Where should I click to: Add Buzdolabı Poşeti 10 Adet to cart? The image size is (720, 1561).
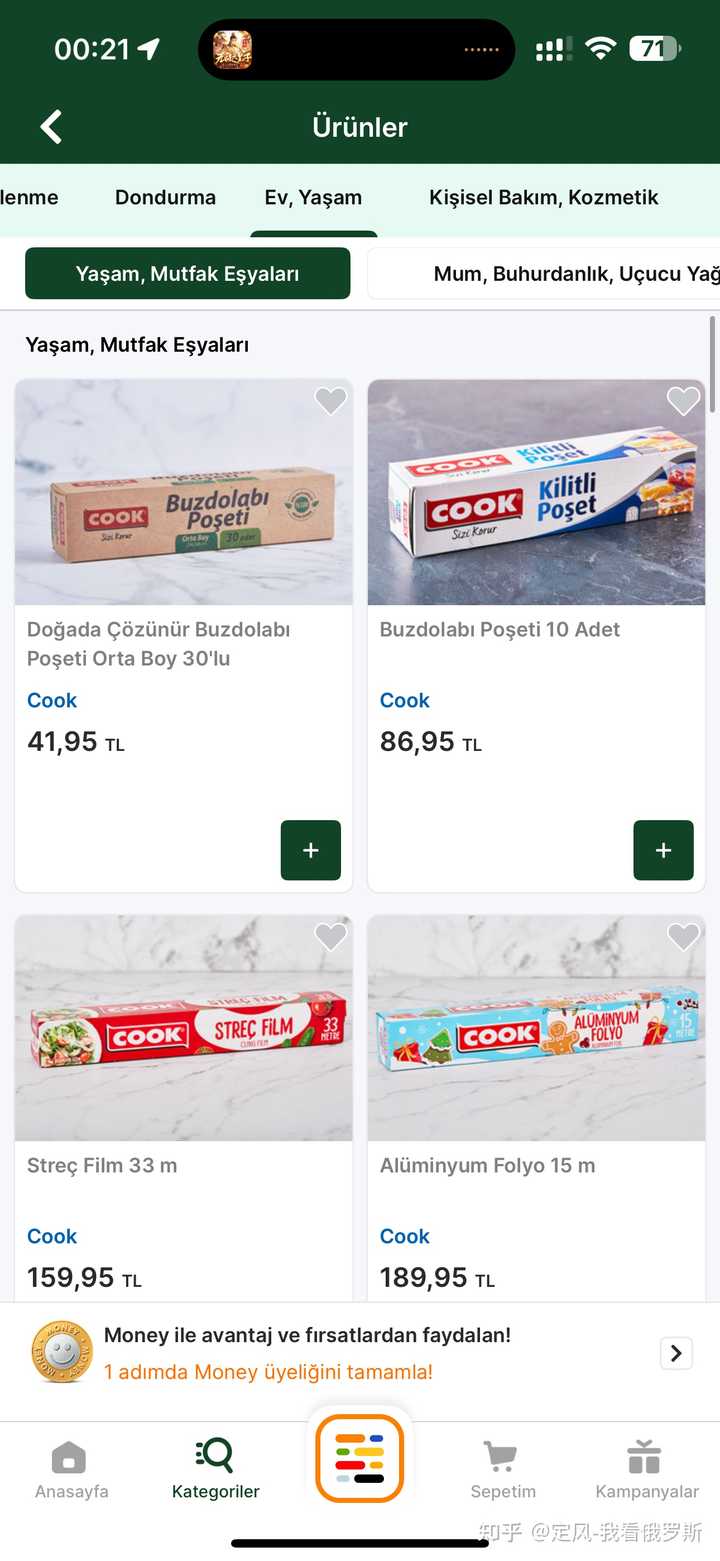tap(663, 850)
